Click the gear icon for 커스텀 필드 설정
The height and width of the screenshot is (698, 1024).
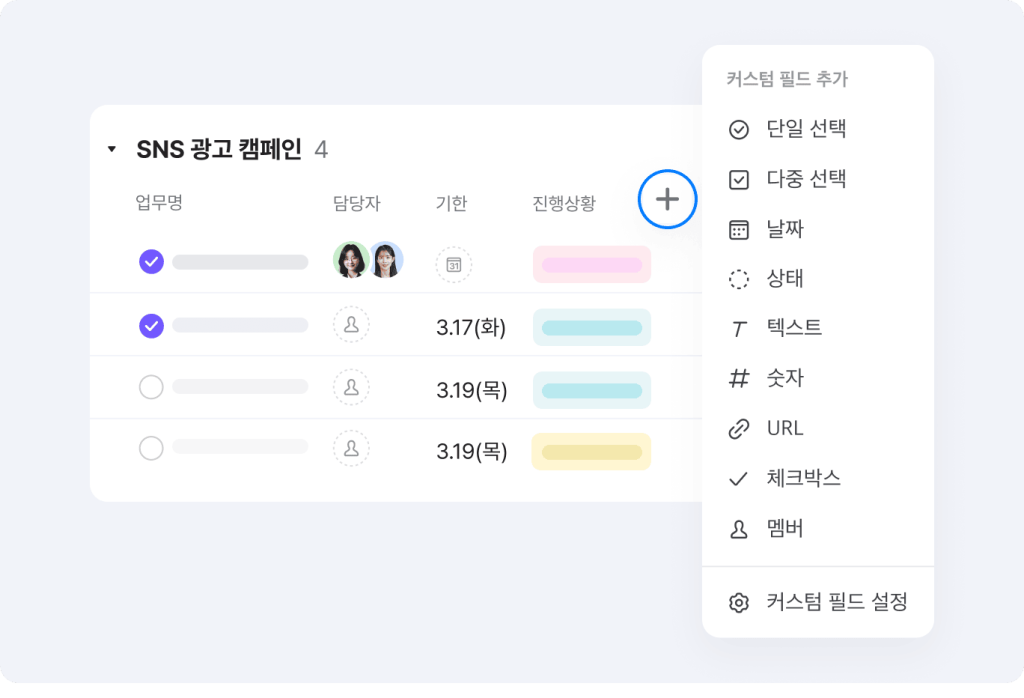tap(739, 603)
